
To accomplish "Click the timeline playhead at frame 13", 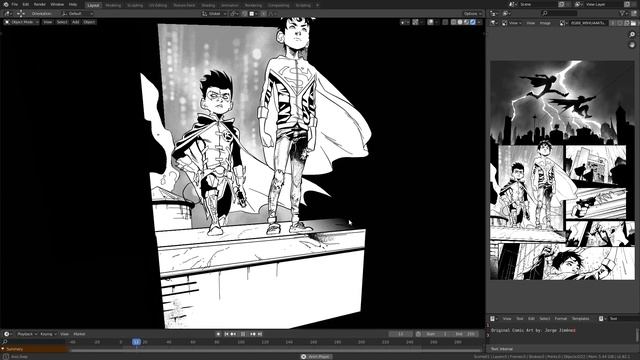I will 136,342.
